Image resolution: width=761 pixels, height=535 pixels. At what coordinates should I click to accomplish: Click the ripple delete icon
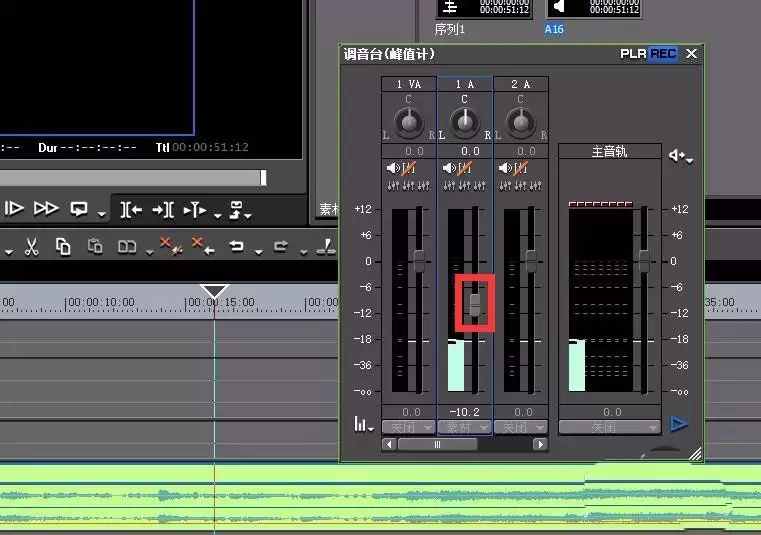click(203, 246)
